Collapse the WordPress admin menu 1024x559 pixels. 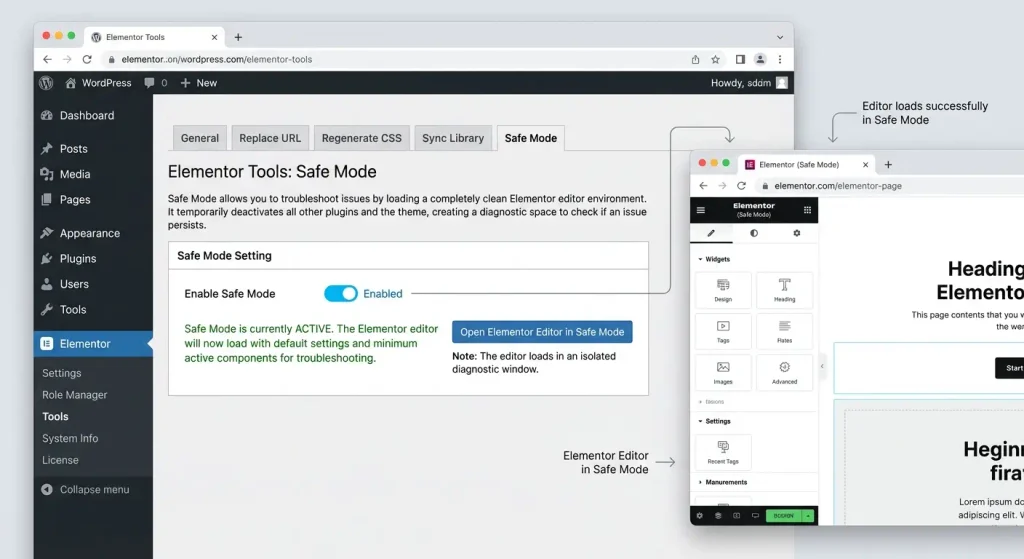click(85, 490)
